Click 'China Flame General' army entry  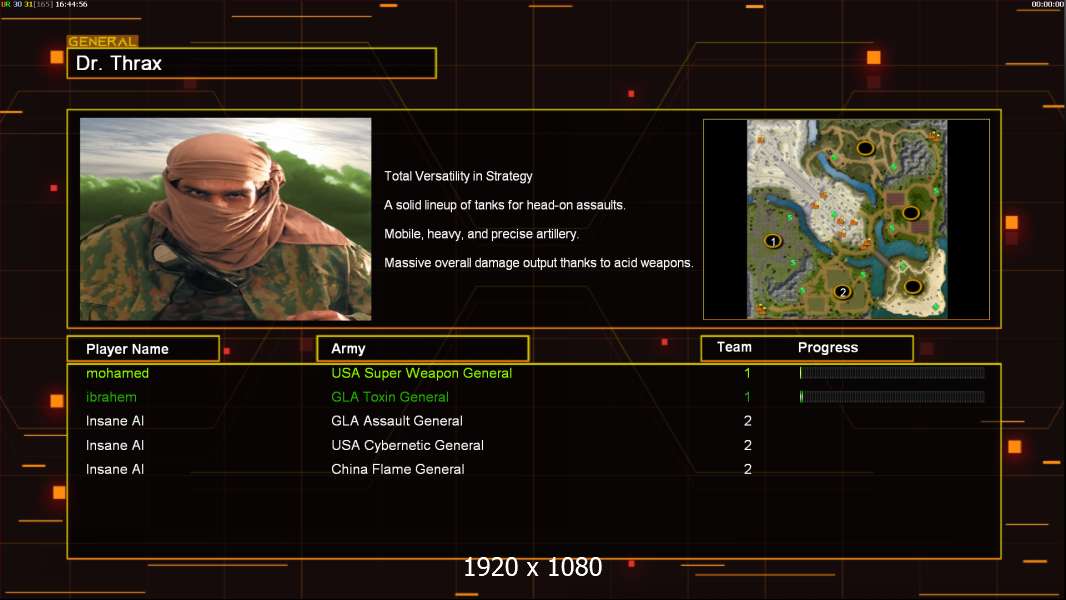398,469
